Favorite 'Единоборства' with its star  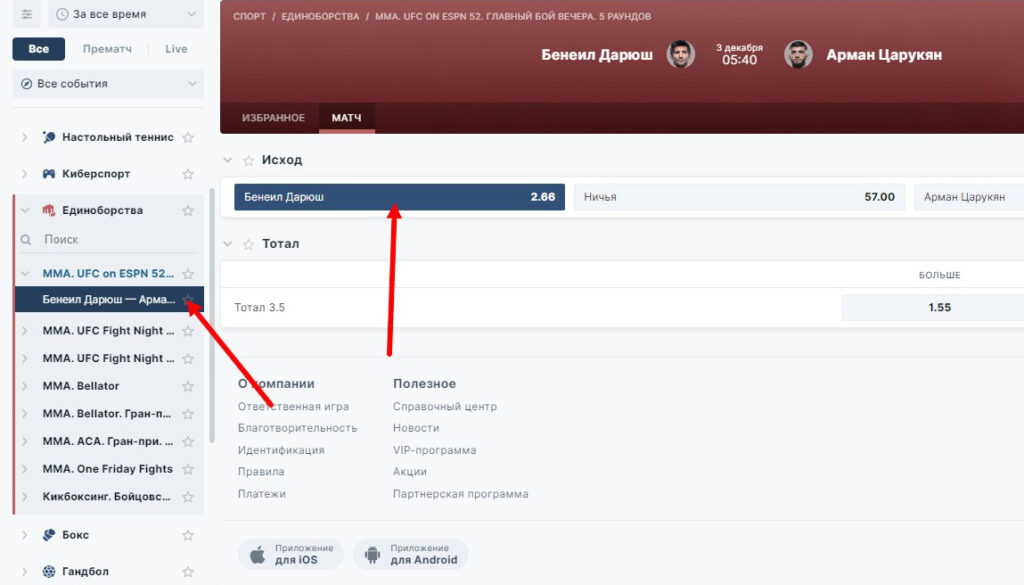pos(188,210)
